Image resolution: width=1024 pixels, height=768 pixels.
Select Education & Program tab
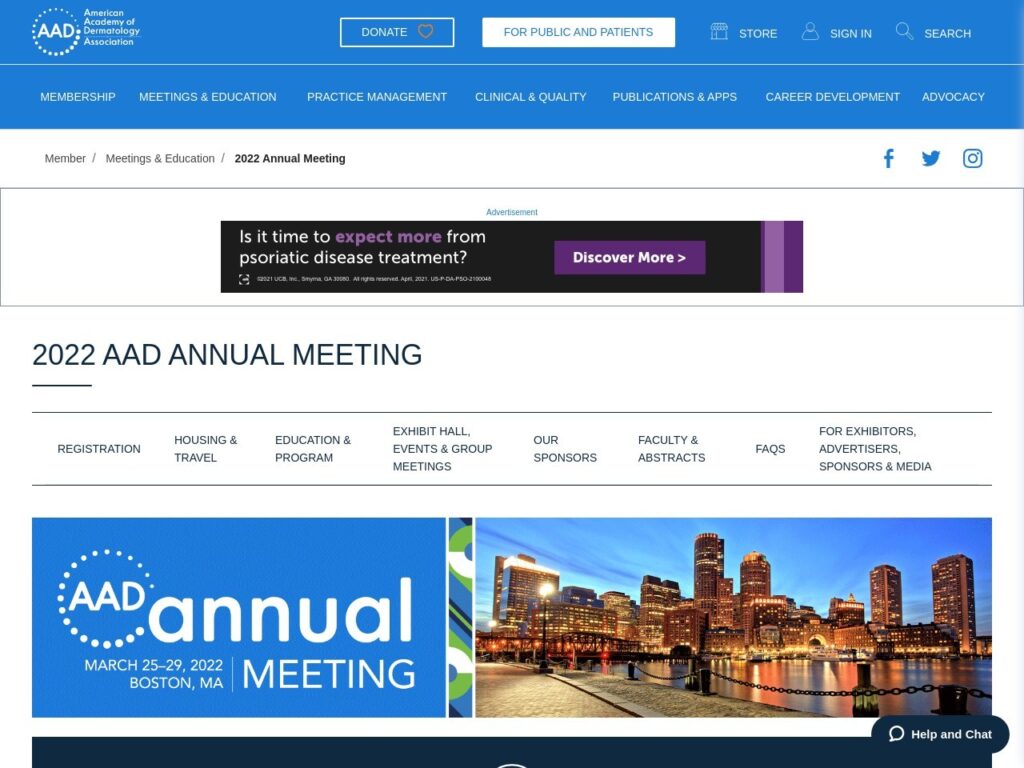tap(313, 449)
